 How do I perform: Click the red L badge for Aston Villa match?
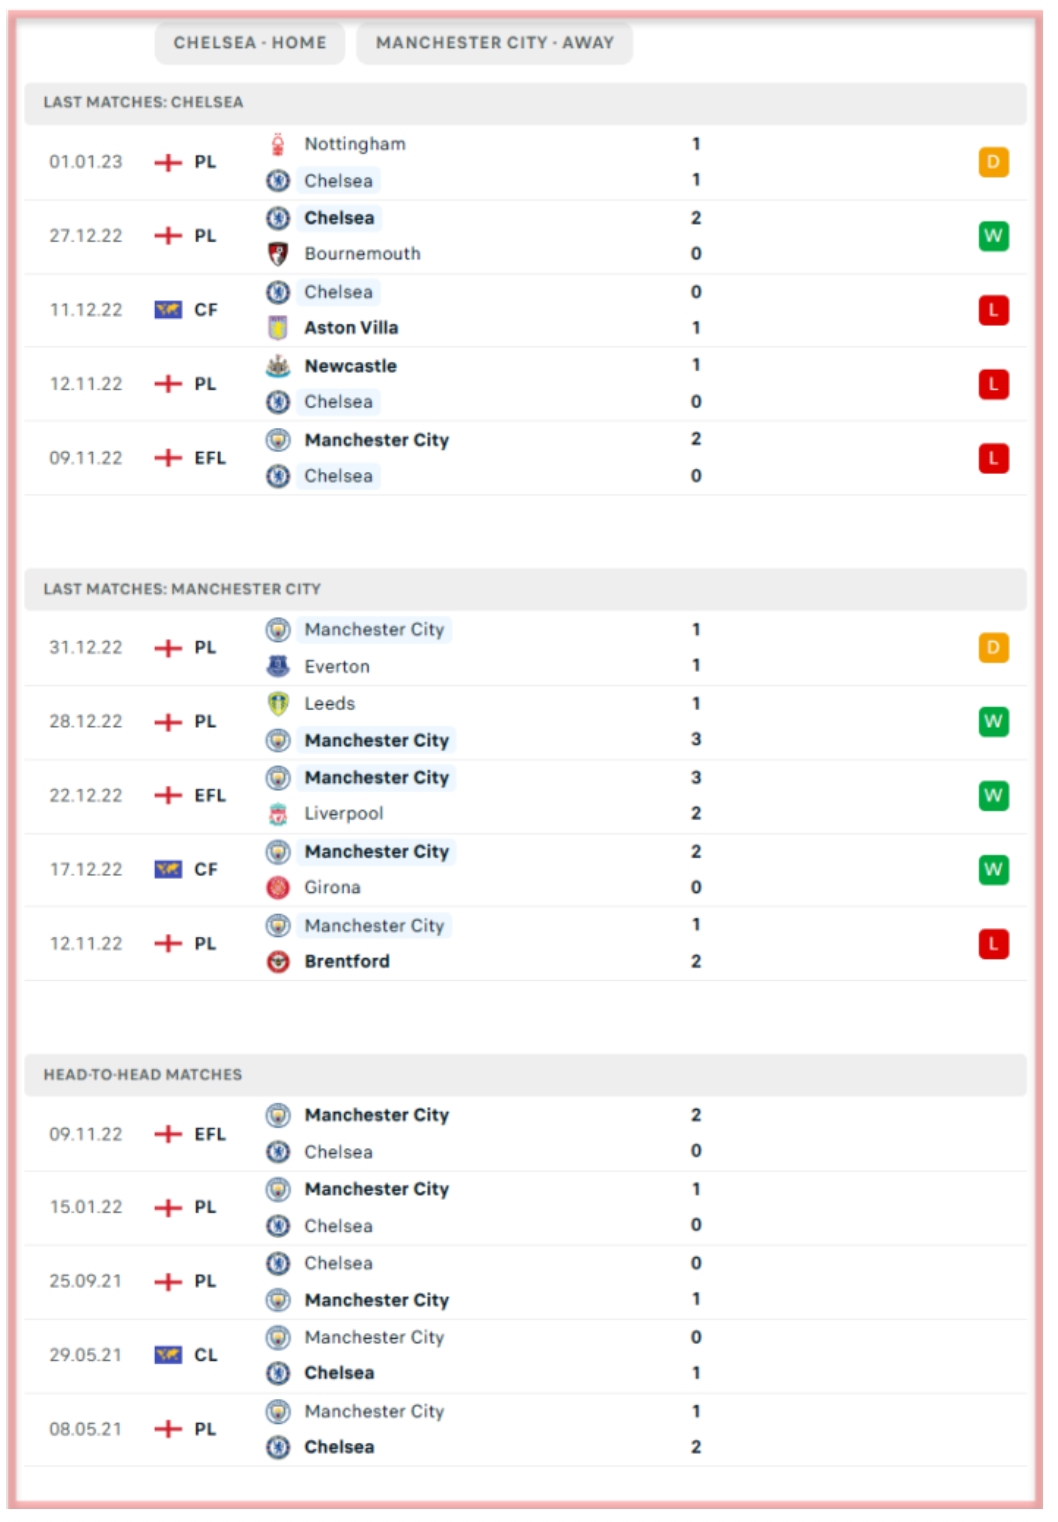tap(993, 310)
